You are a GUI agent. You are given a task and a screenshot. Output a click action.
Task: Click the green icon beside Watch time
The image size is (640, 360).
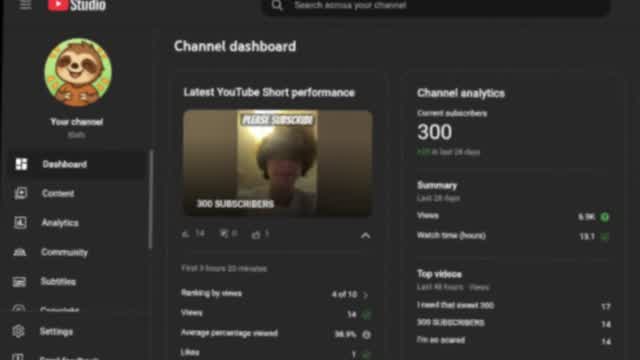(x=605, y=236)
